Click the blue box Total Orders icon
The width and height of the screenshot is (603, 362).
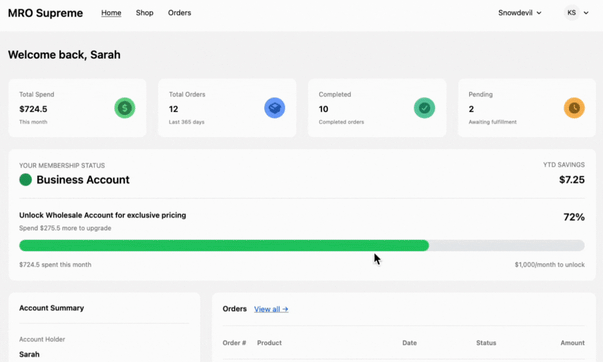click(275, 108)
